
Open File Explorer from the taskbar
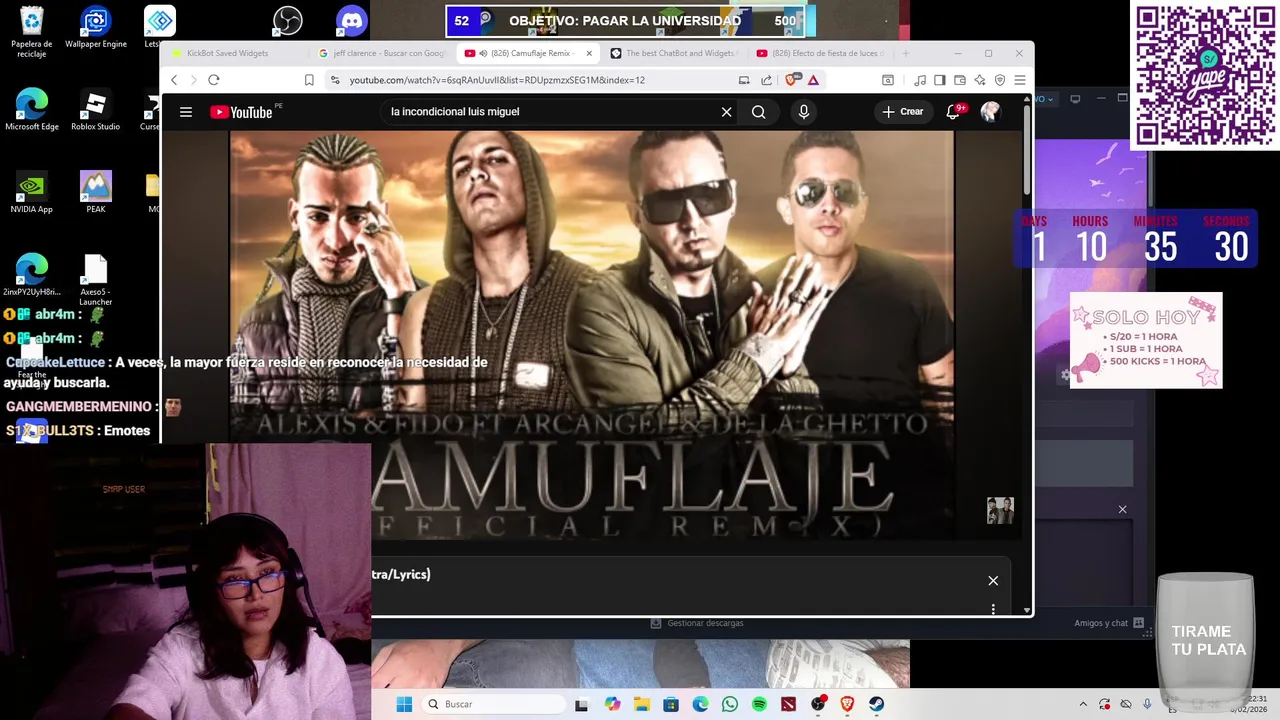(641, 704)
